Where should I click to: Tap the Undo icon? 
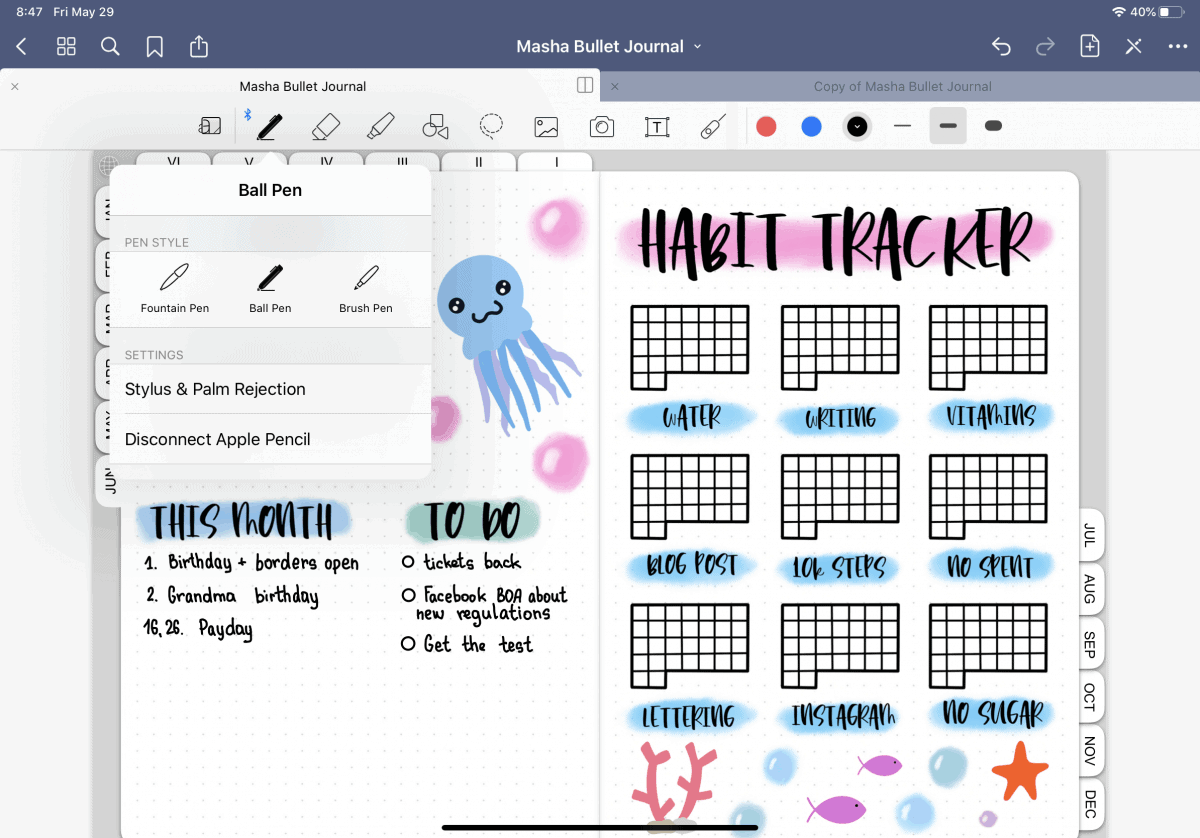(x=1001, y=46)
